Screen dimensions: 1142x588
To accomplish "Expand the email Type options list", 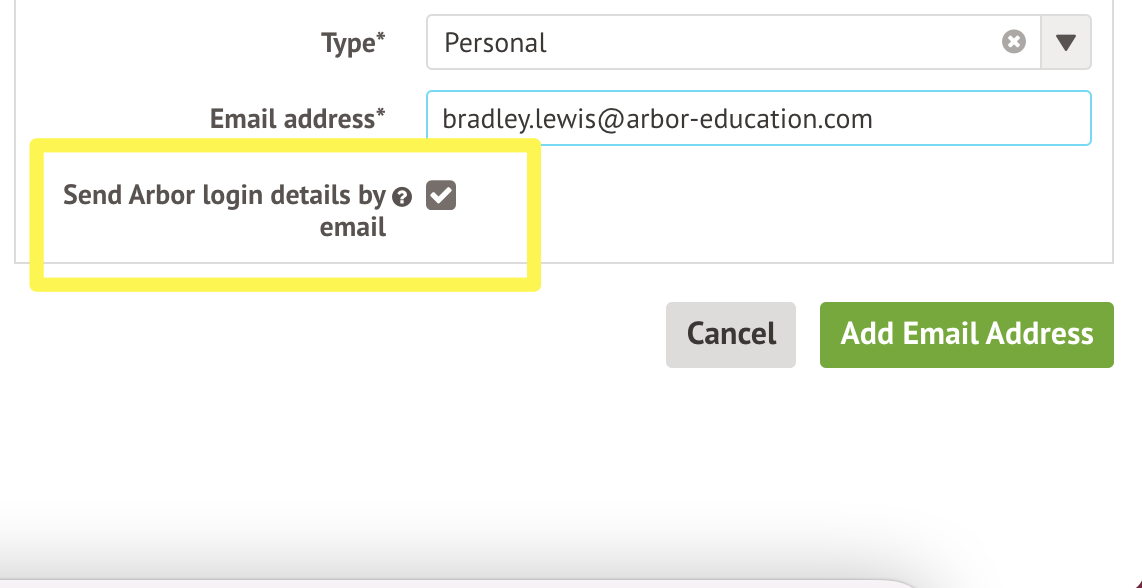I will 1066,43.
